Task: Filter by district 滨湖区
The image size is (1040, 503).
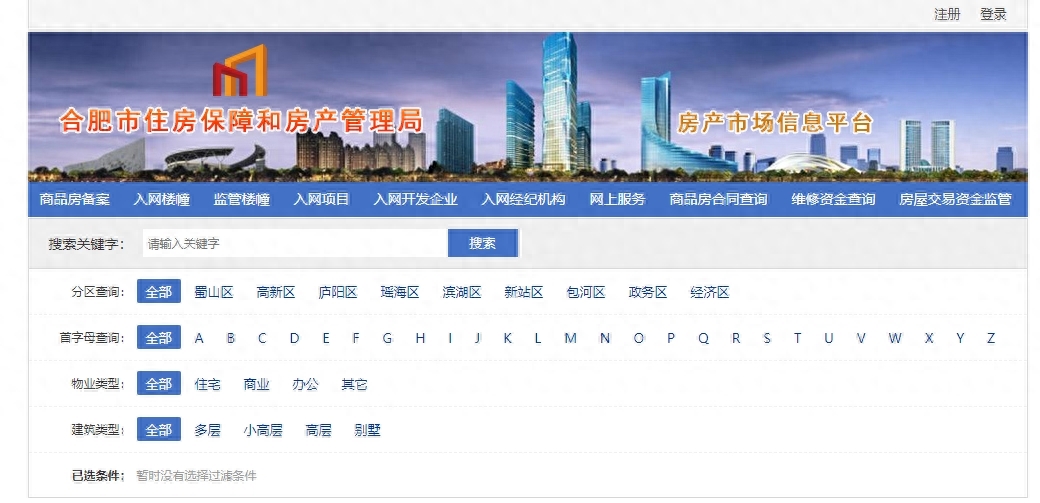Action: 462,292
